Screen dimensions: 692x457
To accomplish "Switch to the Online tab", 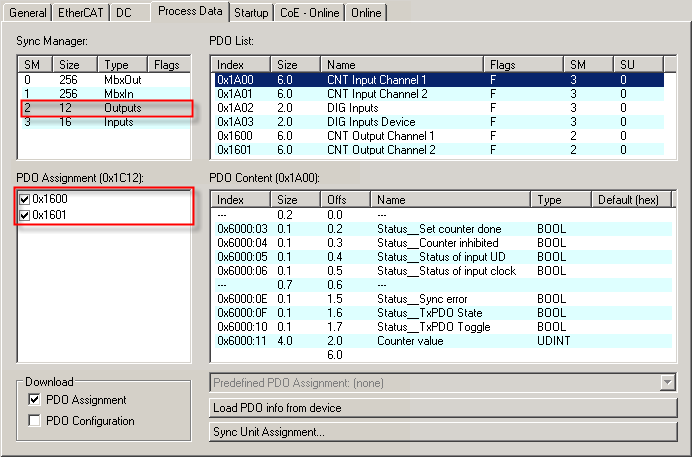I will coord(366,12).
